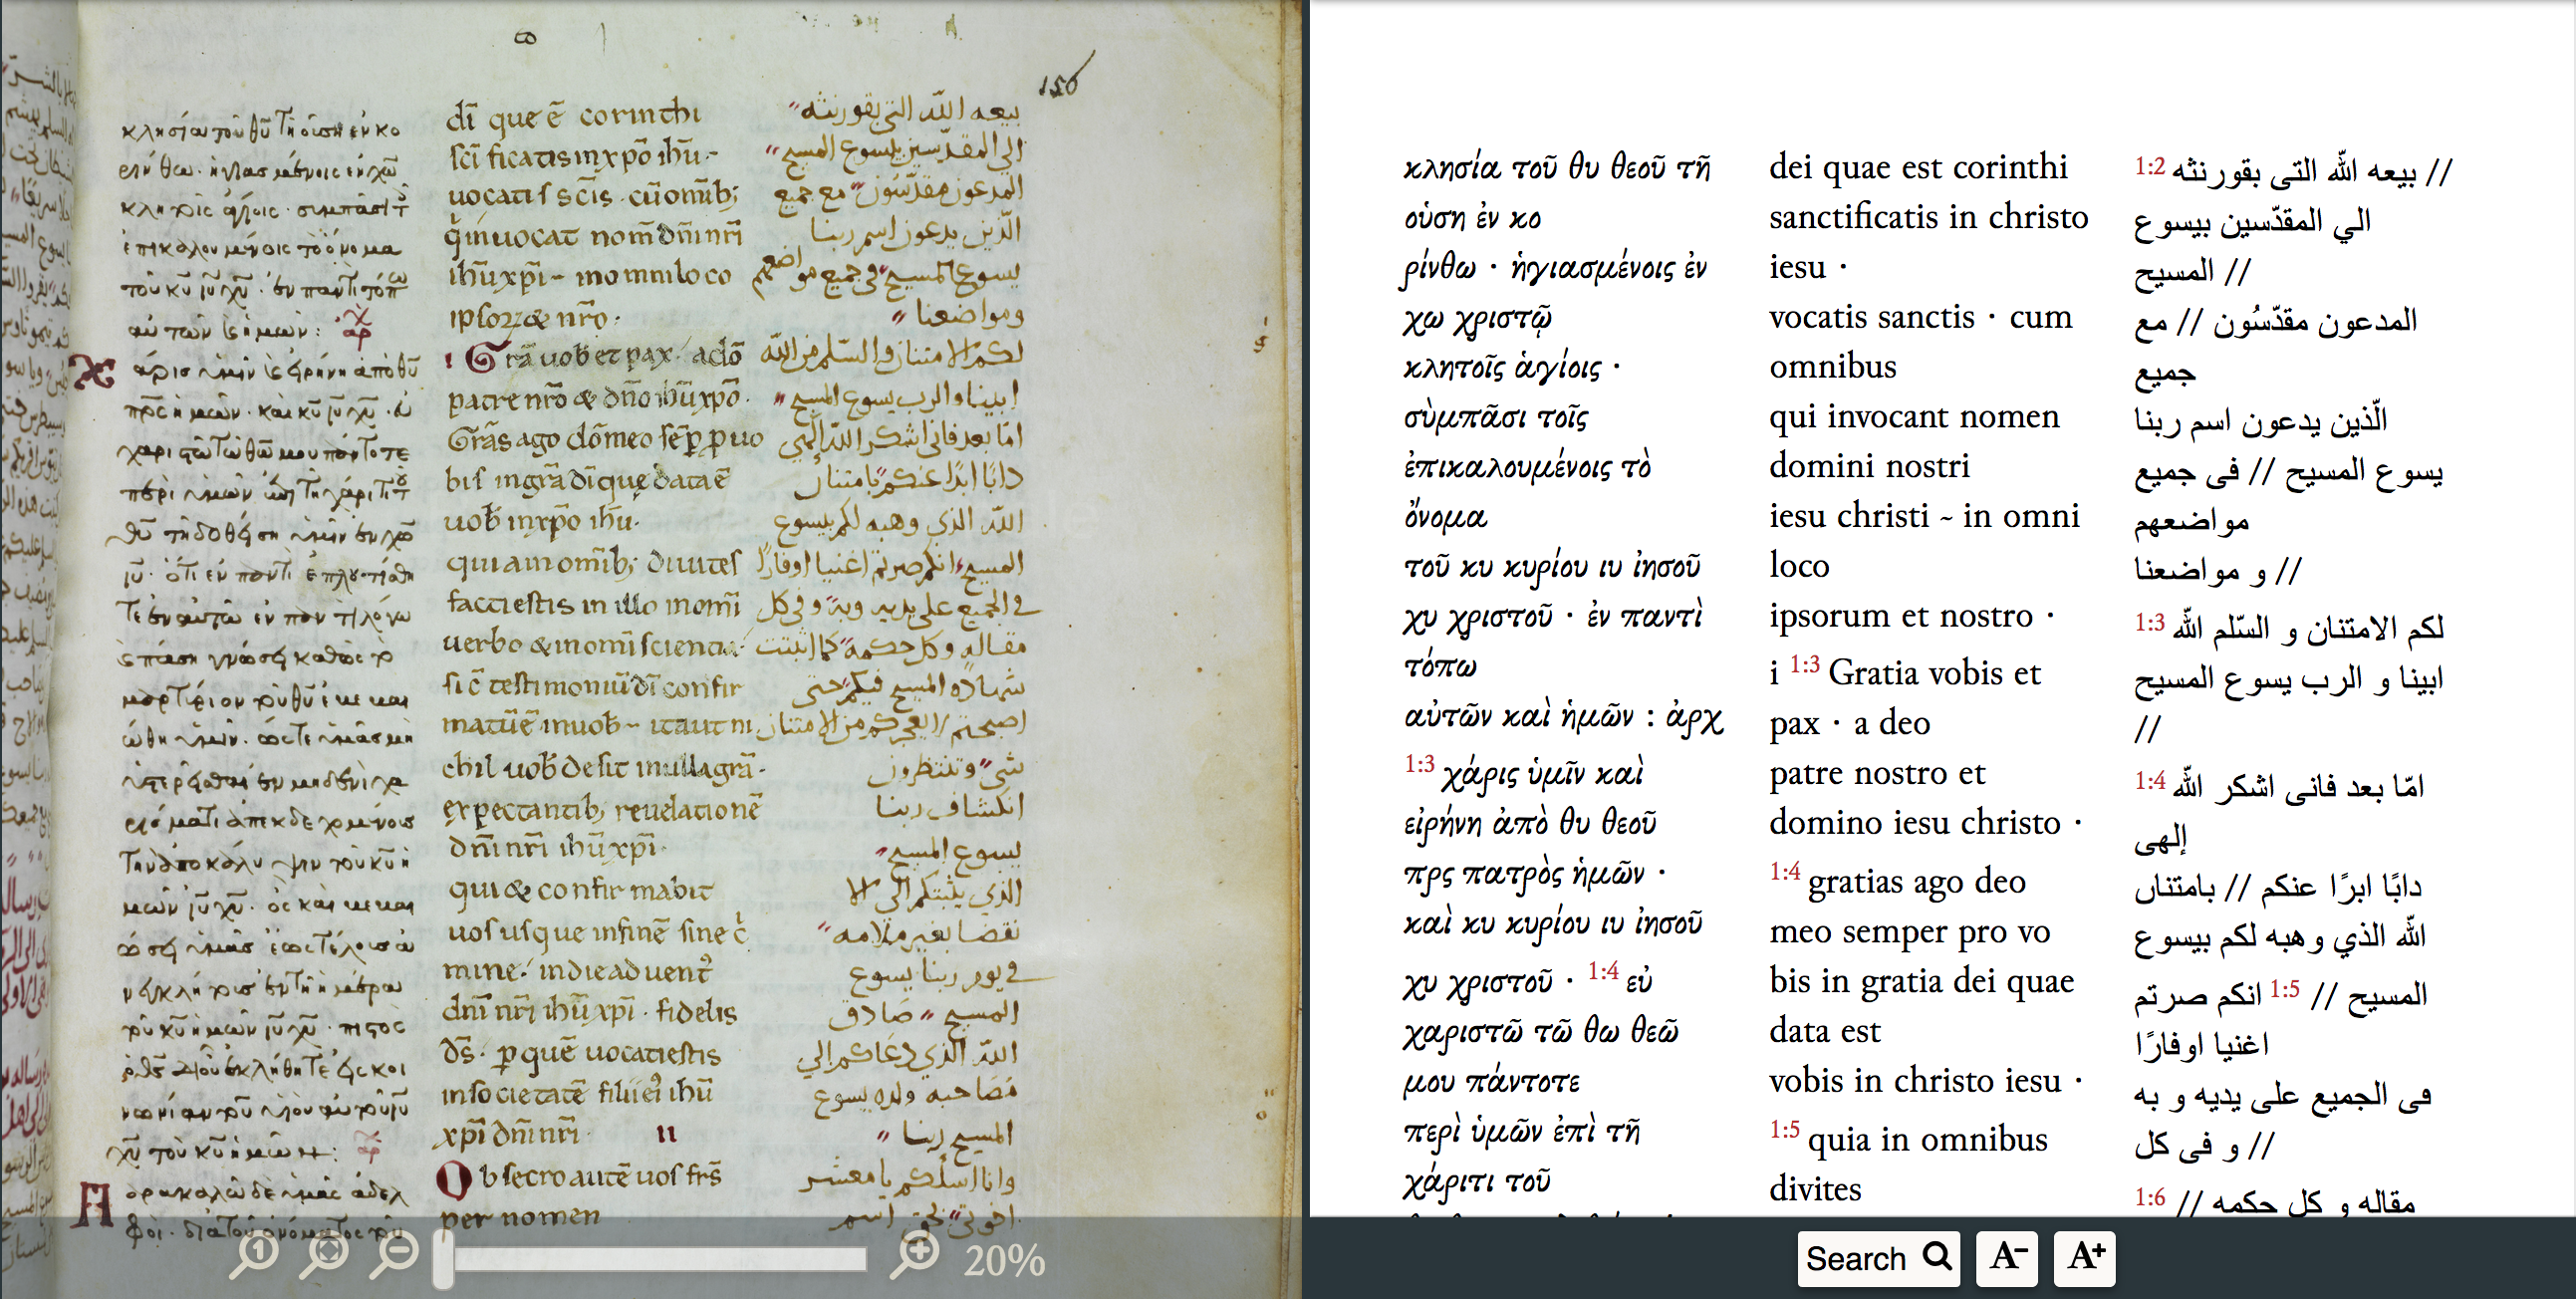Increase transcription font size with A+
The image size is (2576, 1299).
tap(2085, 1258)
